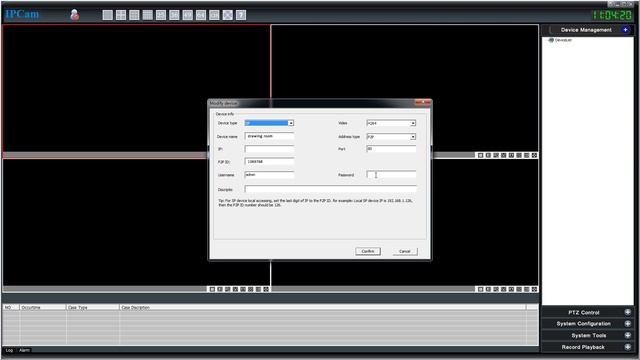Open help via question mark icon
The height and width of the screenshot is (360, 640).
(x=241, y=15)
